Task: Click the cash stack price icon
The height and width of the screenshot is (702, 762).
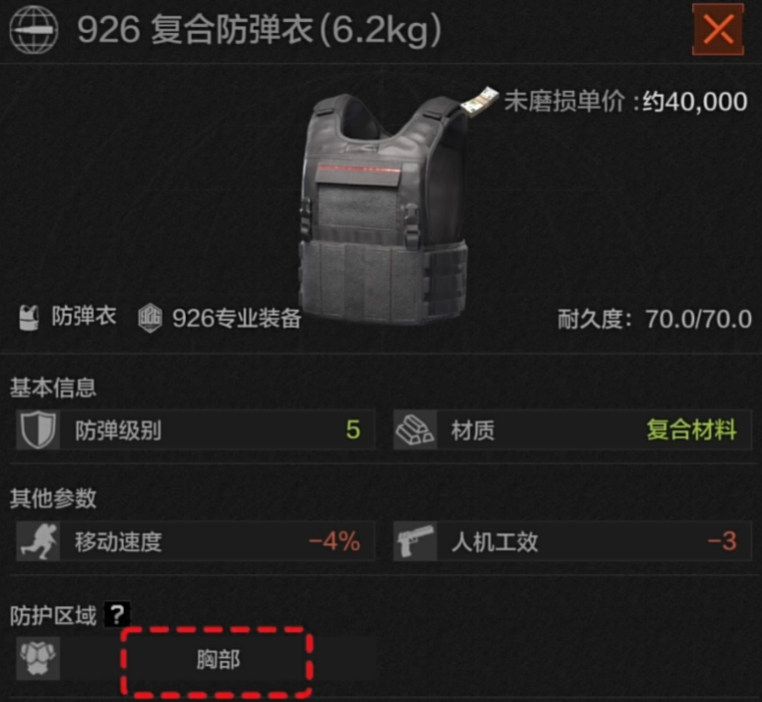Action: pyautogui.click(x=480, y=102)
